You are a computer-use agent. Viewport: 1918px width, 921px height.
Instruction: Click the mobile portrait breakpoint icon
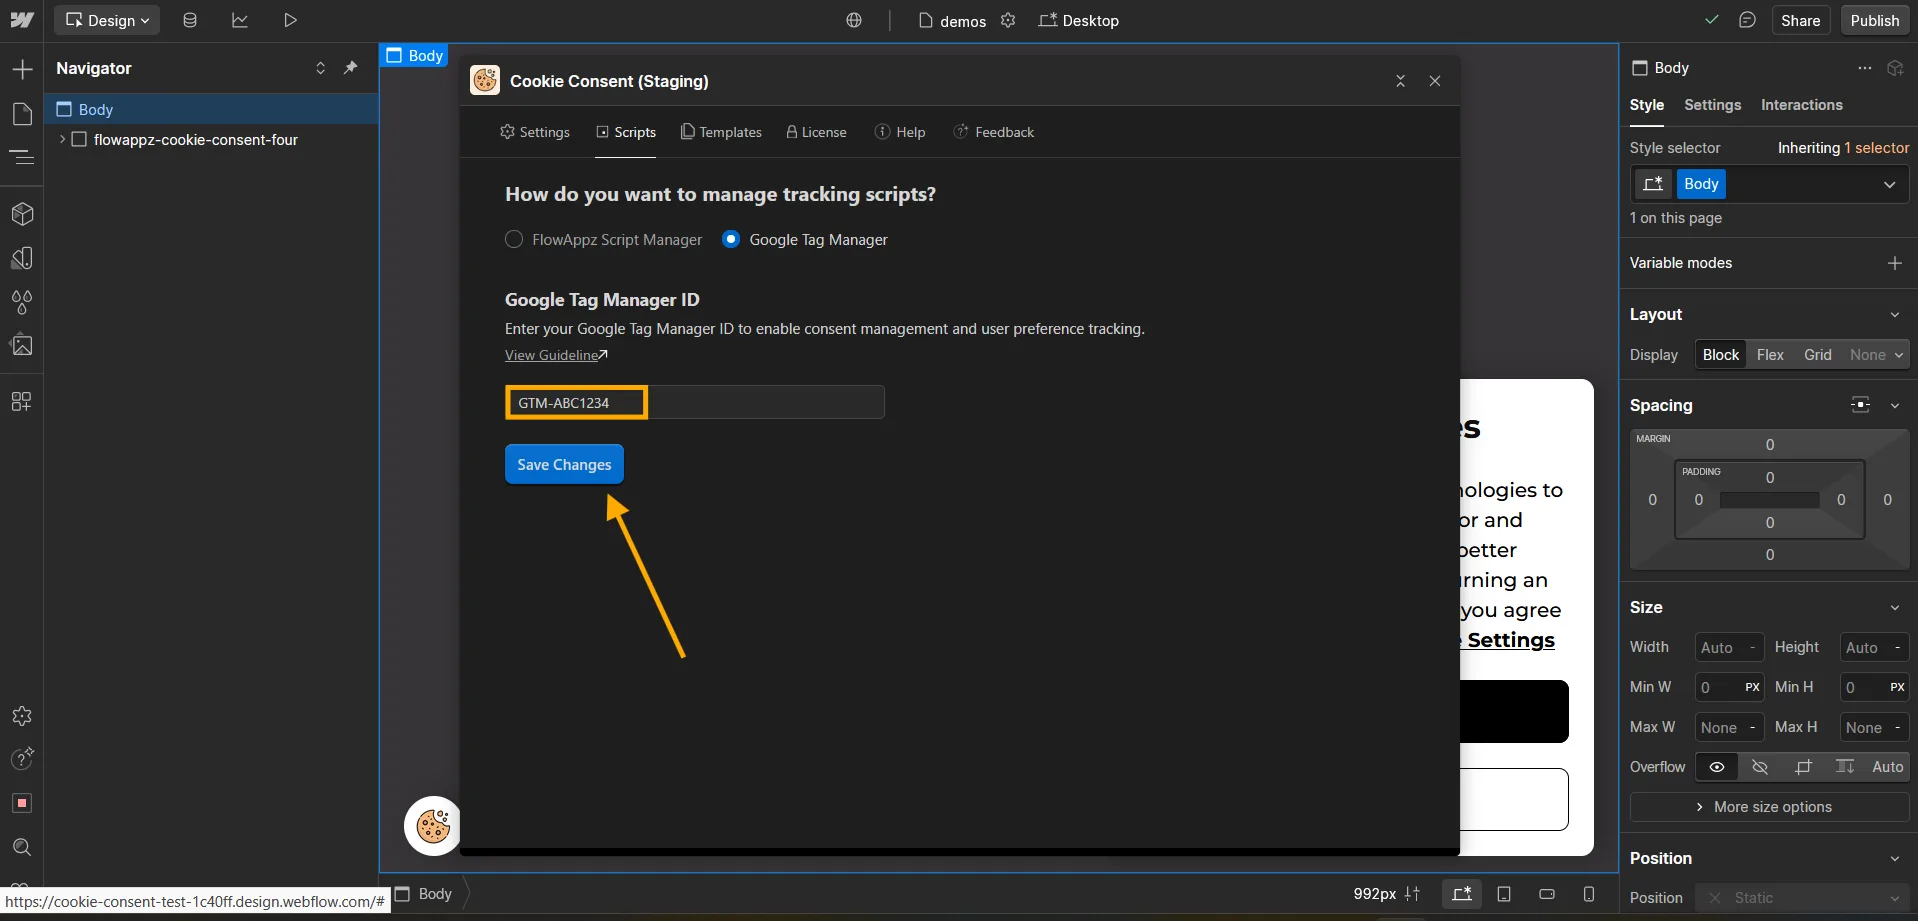[1589, 894]
